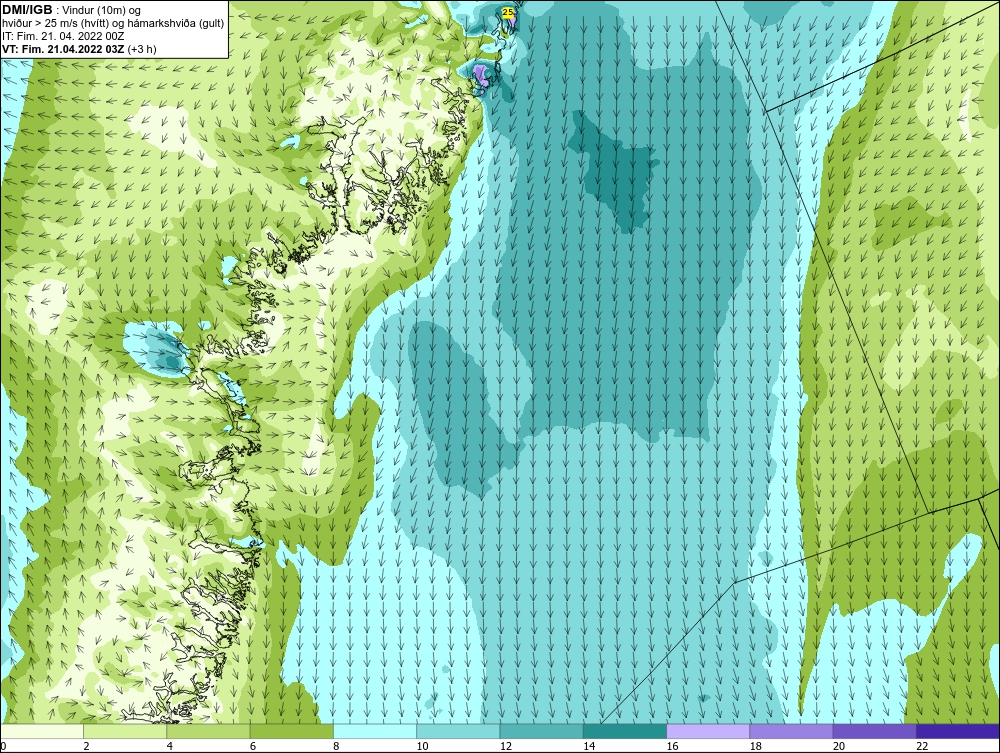Select the 20–22 m/s violet swatch
The width and height of the screenshot is (1000, 753).
[x=874, y=731]
